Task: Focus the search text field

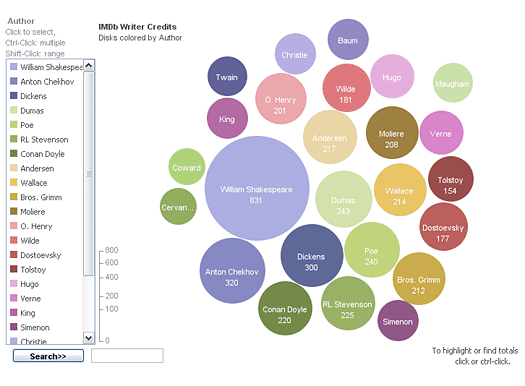Action: coord(127,356)
